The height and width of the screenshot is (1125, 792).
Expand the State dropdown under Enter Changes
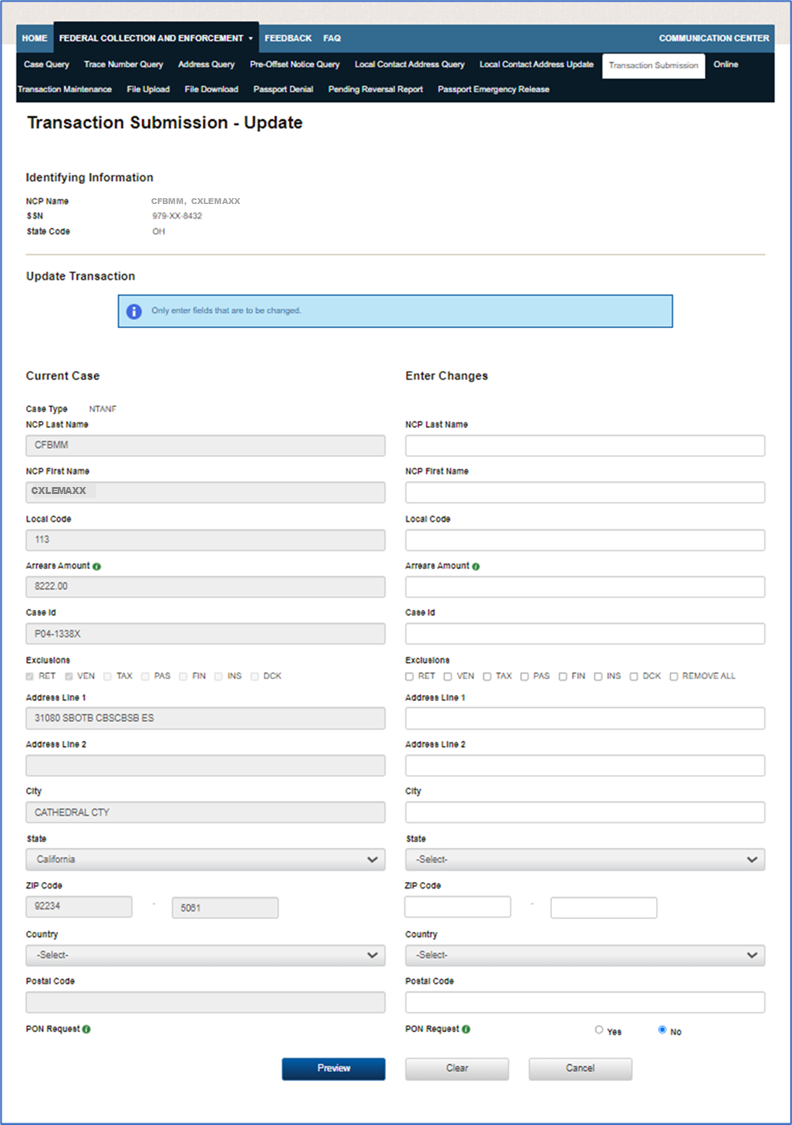pos(585,860)
